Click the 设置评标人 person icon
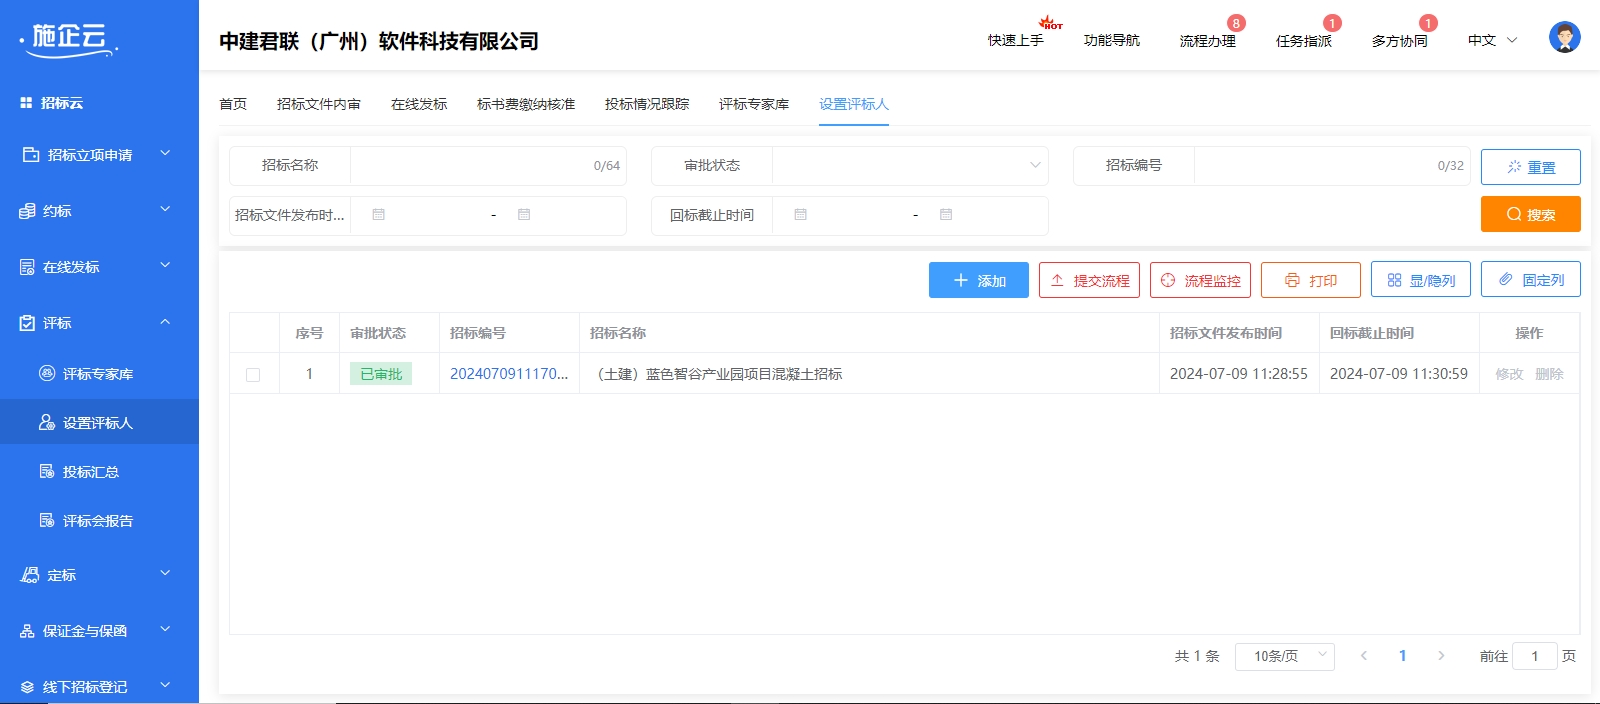Image resolution: width=1600 pixels, height=704 pixels. tap(47, 422)
